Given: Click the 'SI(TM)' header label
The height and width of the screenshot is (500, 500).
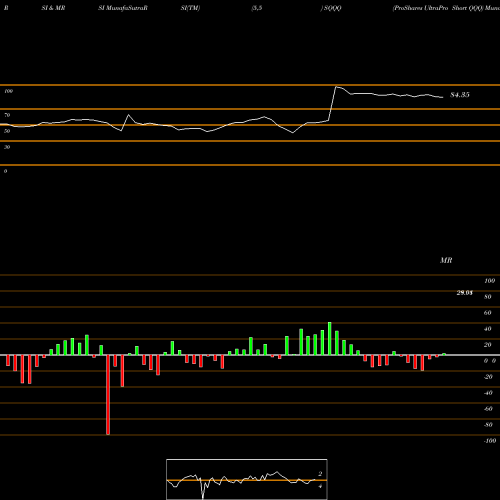Looking at the screenshot, I should (x=190, y=8).
